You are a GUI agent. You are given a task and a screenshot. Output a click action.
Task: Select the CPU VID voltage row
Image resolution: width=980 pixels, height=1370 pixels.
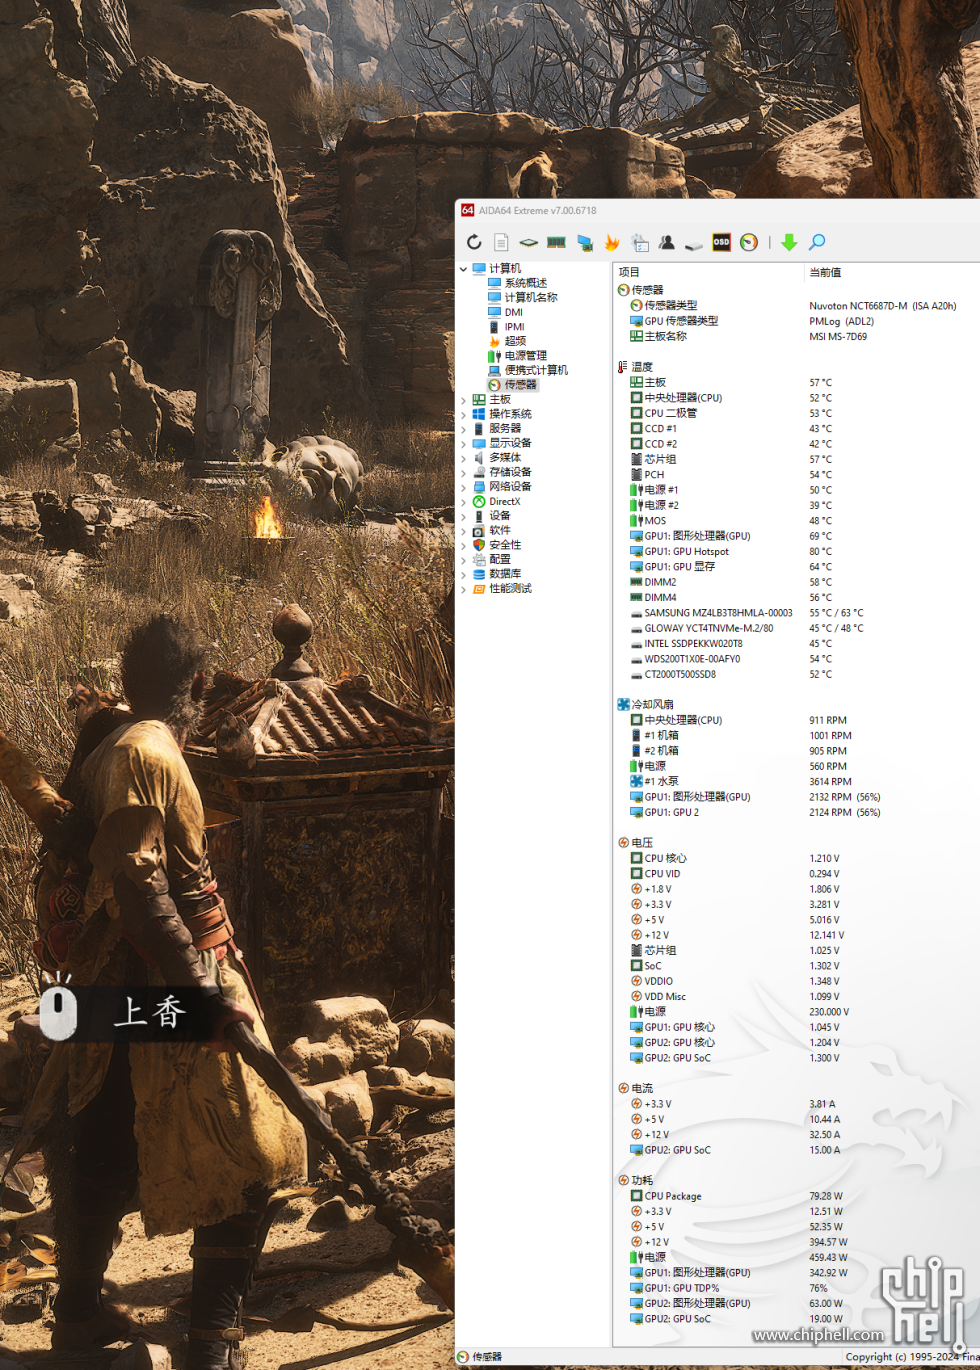pyautogui.click(x=796, y=873)
